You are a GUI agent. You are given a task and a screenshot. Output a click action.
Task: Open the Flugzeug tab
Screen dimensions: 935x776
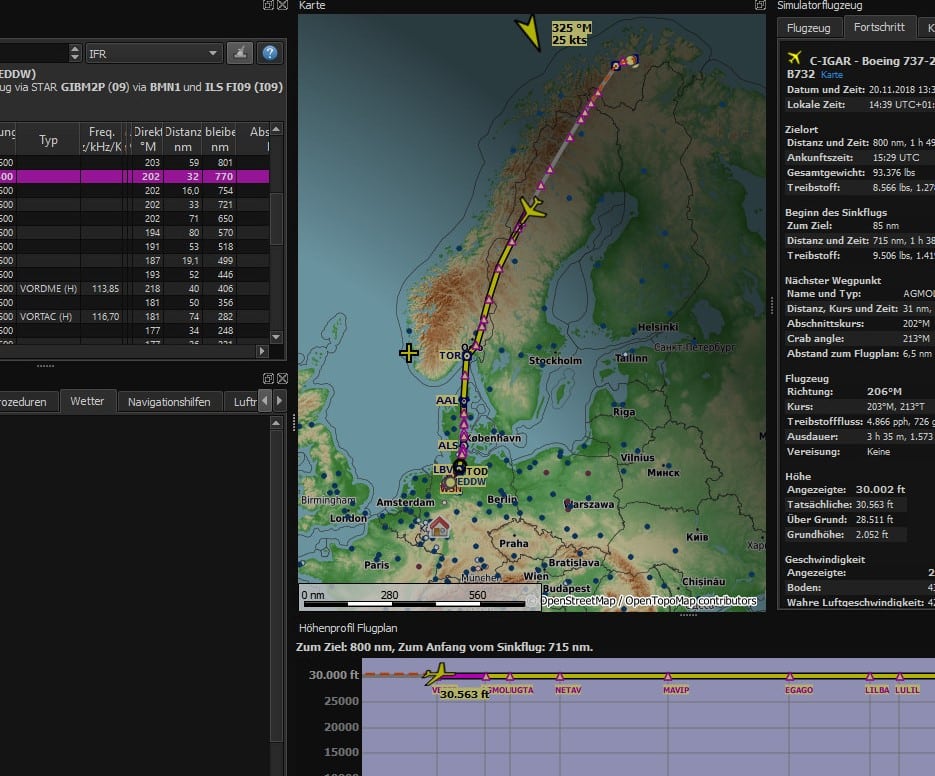pyautogui.click(x=808, y=28)
